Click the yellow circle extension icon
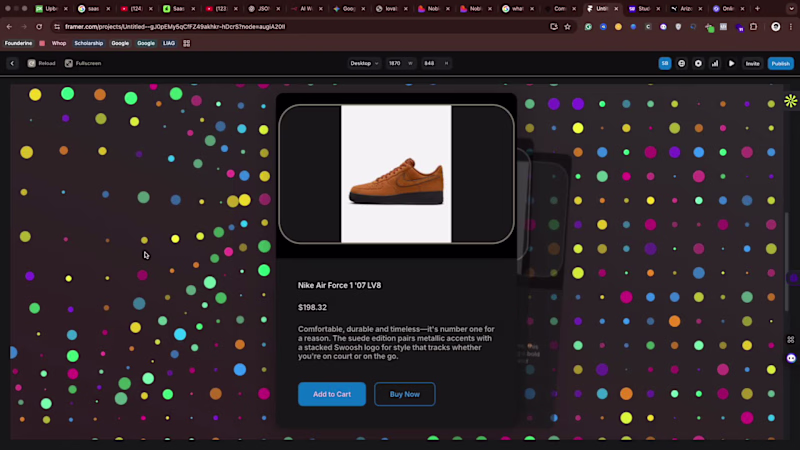Image resolution: width=800 pixels, height=450 pixels. (x=618, y=27)
